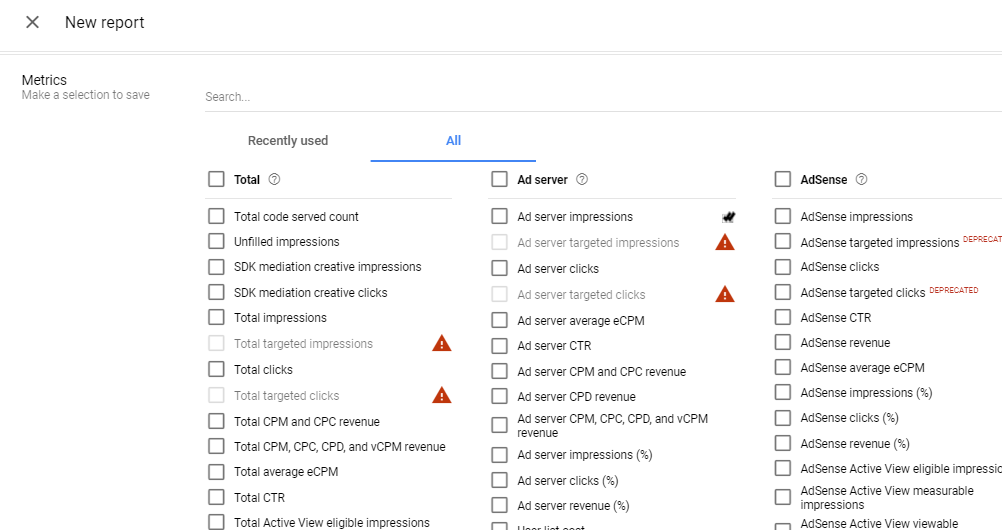This screenshot has width=1002, height=530.
Task: Check Unfilled impressions metric
Action: 216,242
